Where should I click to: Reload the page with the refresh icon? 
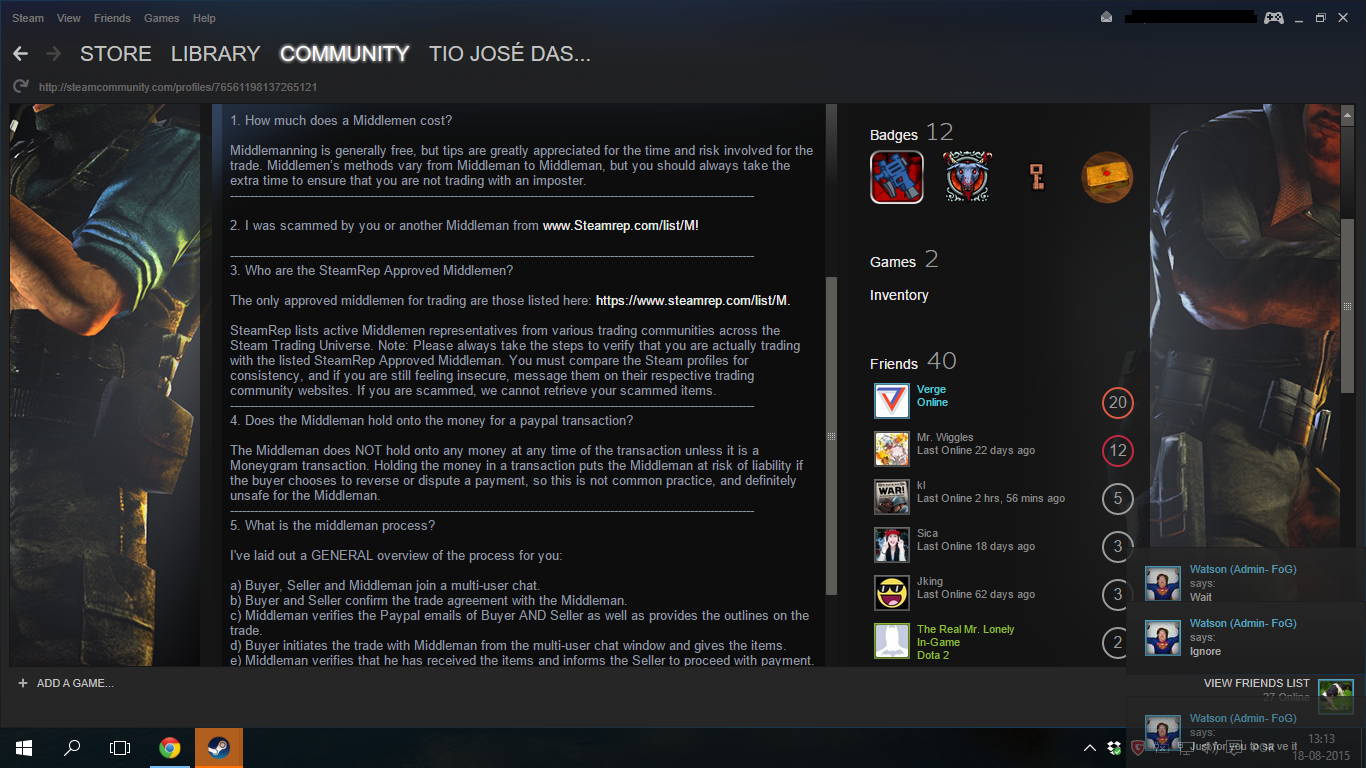(20, 87)
